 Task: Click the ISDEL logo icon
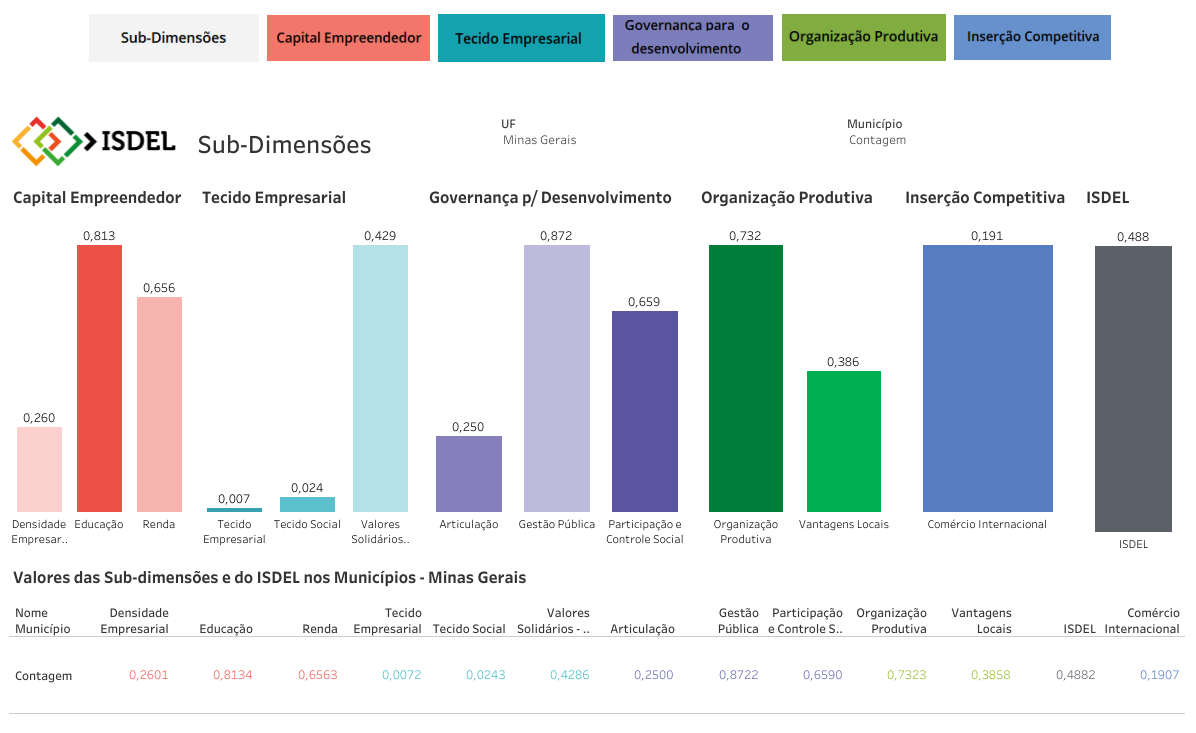click(47, 141)
